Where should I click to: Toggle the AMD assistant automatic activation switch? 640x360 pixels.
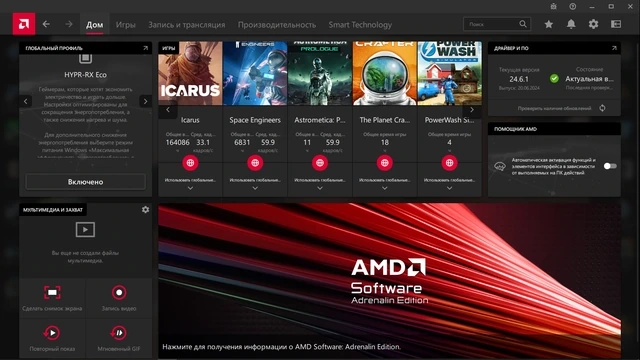pyautogui.click(x=610, y=166)
